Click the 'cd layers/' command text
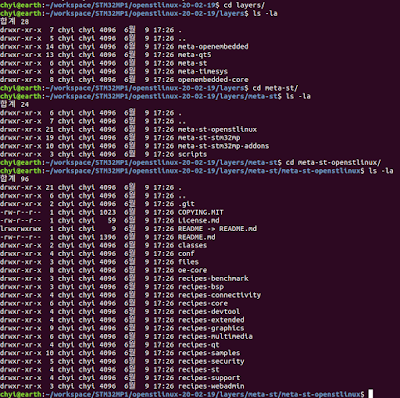Image resolution: width=400 pixels, height=398 pixels. click(245, 5)
